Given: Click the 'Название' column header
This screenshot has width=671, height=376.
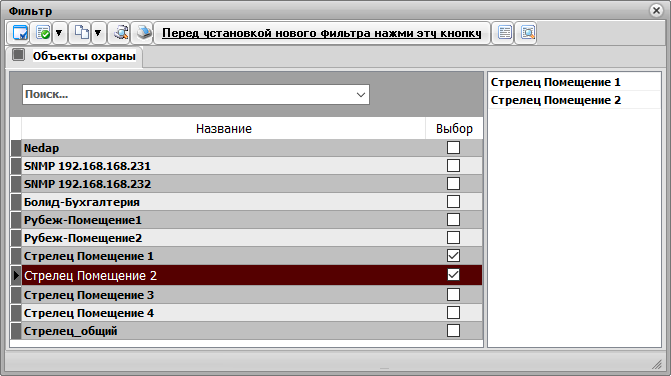Looking at the screenshot, I should (224, 129).
